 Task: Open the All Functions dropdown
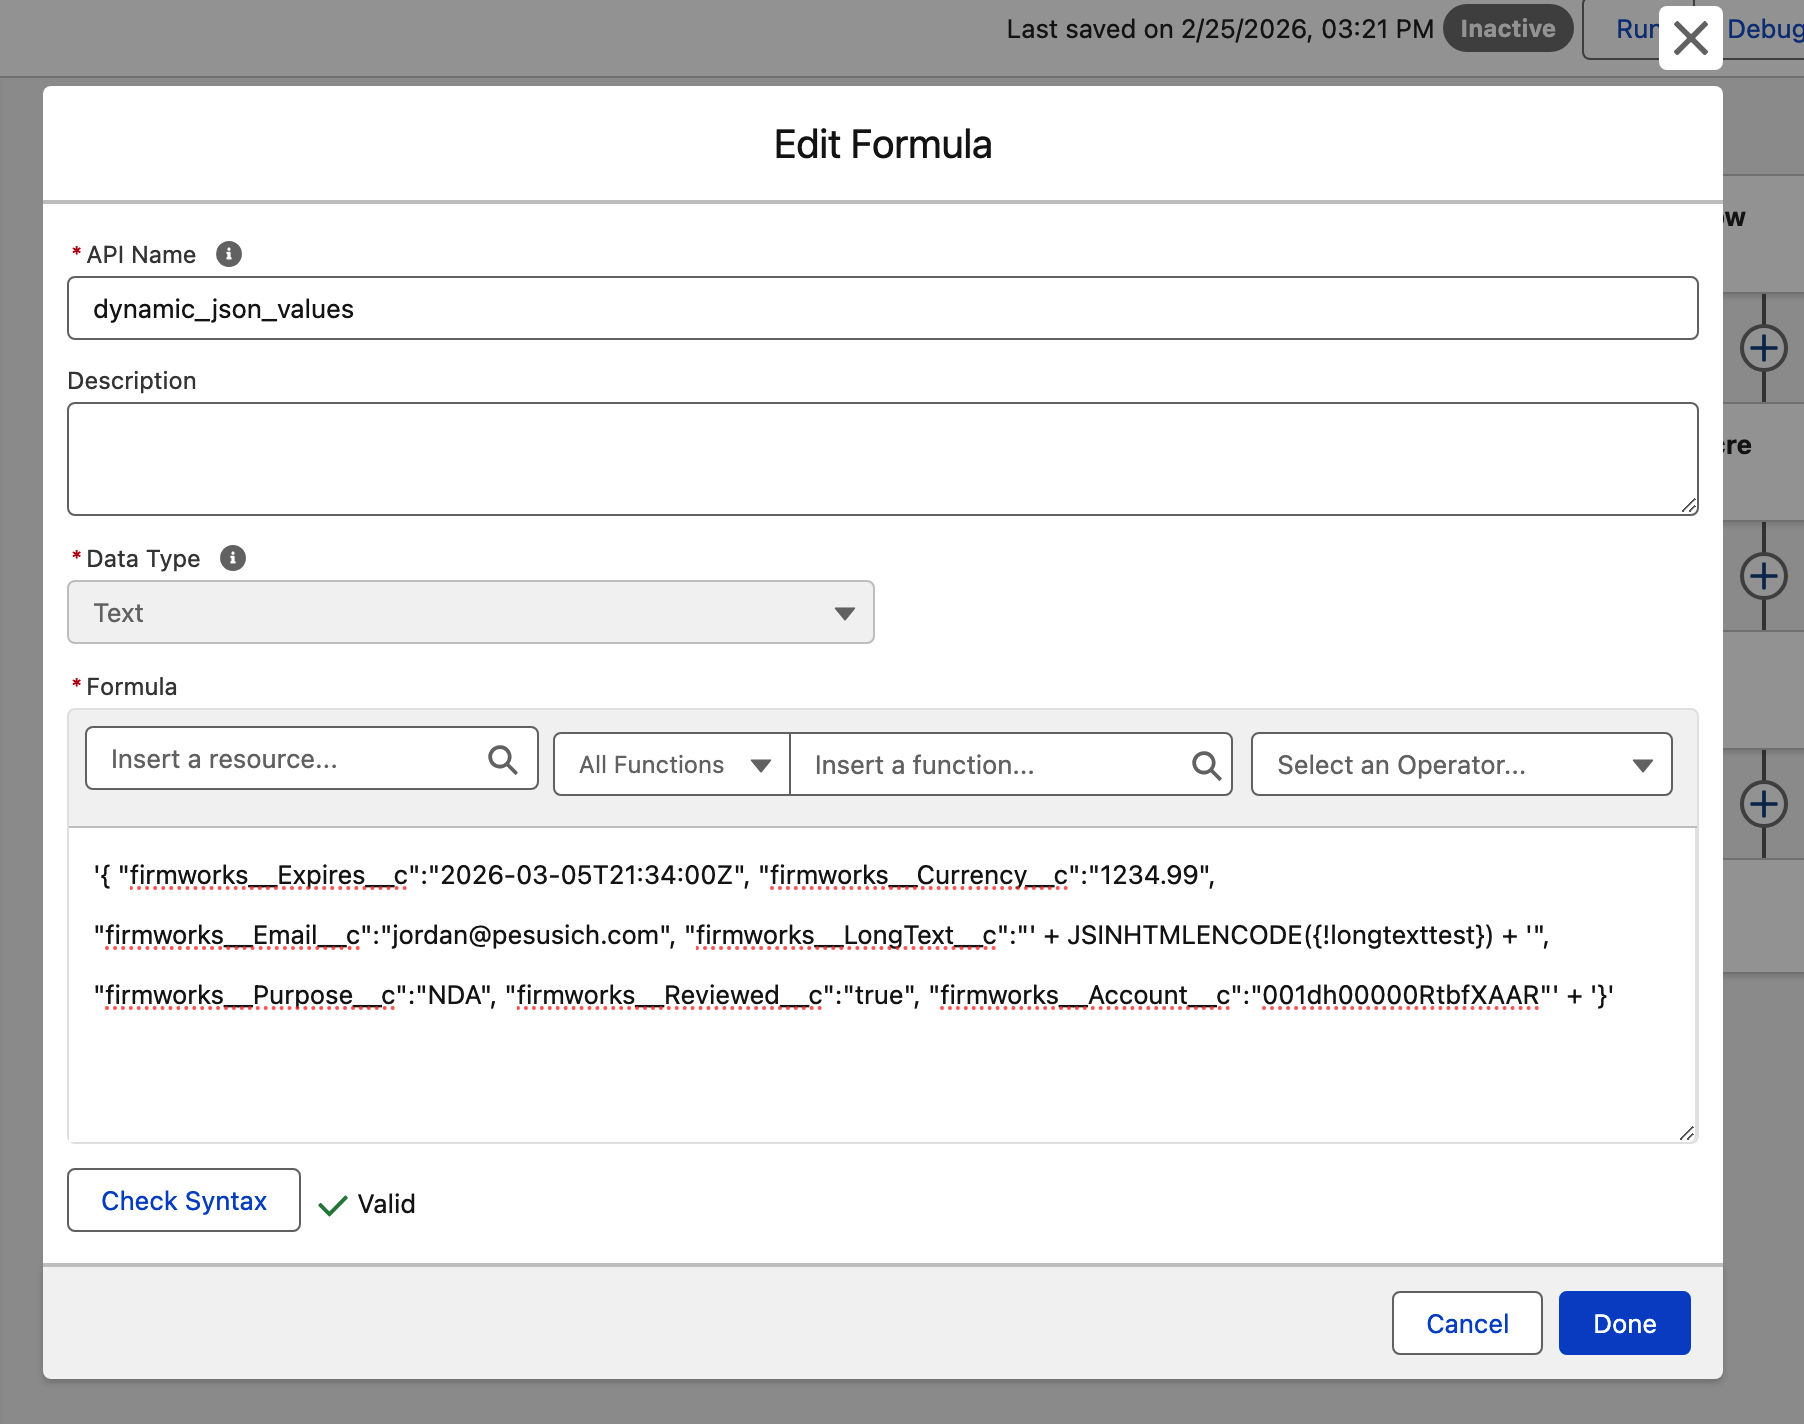click(669, 764)
